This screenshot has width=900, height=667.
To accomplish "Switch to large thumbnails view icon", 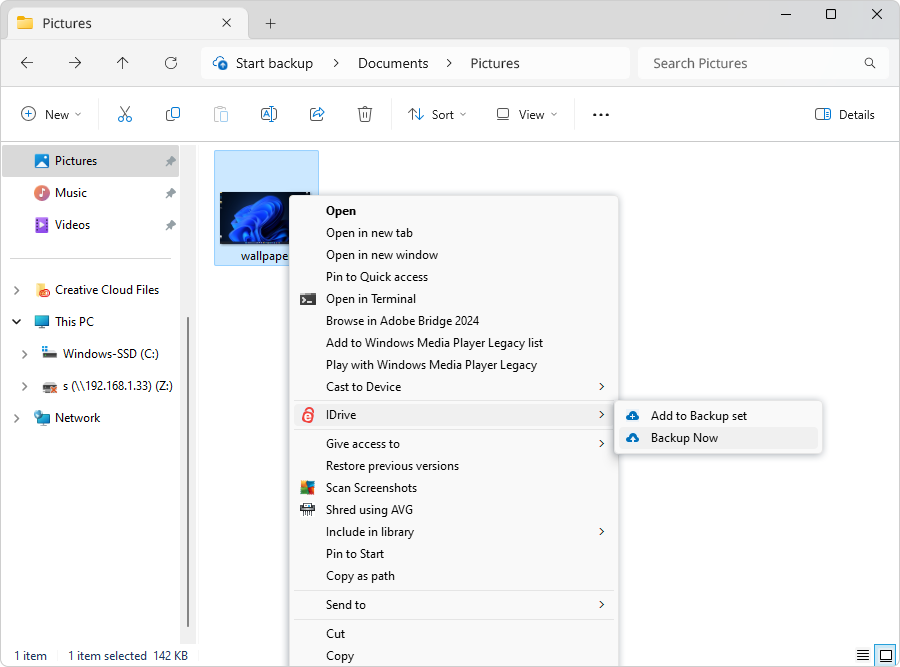I will point(885,656).
